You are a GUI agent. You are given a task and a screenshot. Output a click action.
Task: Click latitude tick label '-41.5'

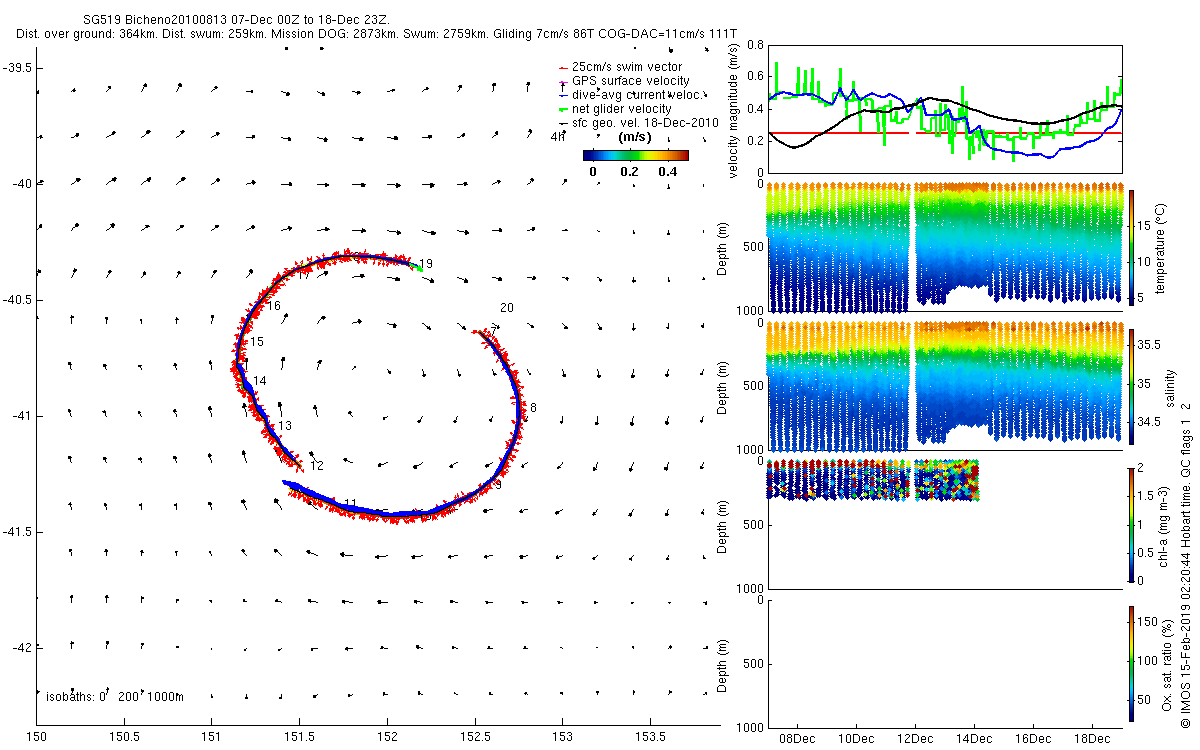pyautogui.click(x=17, y=532)
